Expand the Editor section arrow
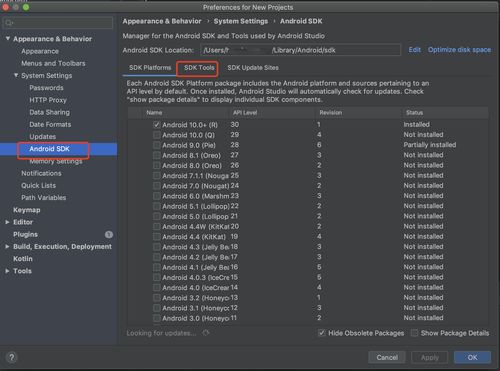The width and height of the screenshot is (500, 371). (x=7, y=222)
